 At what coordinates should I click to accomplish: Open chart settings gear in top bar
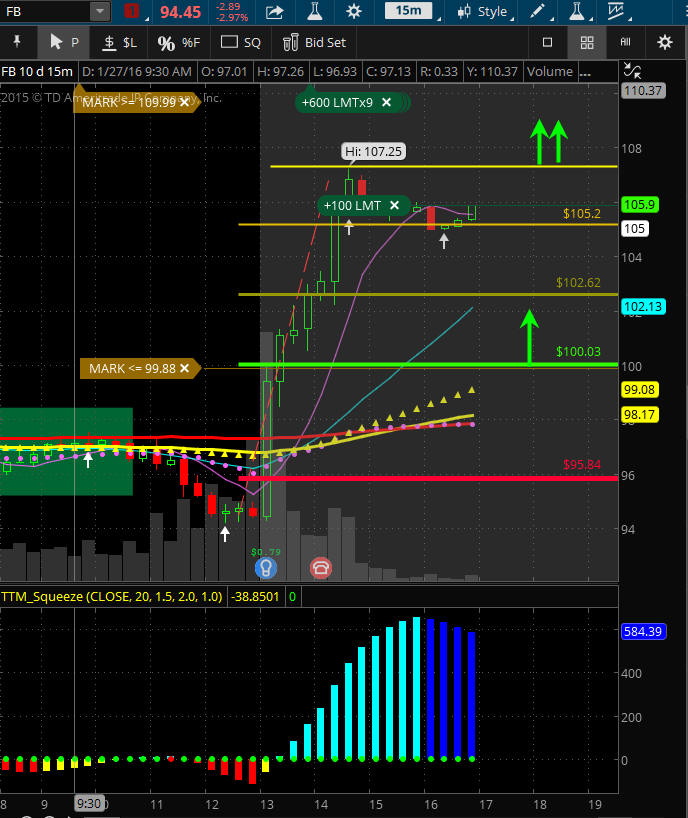pos(354,11)
